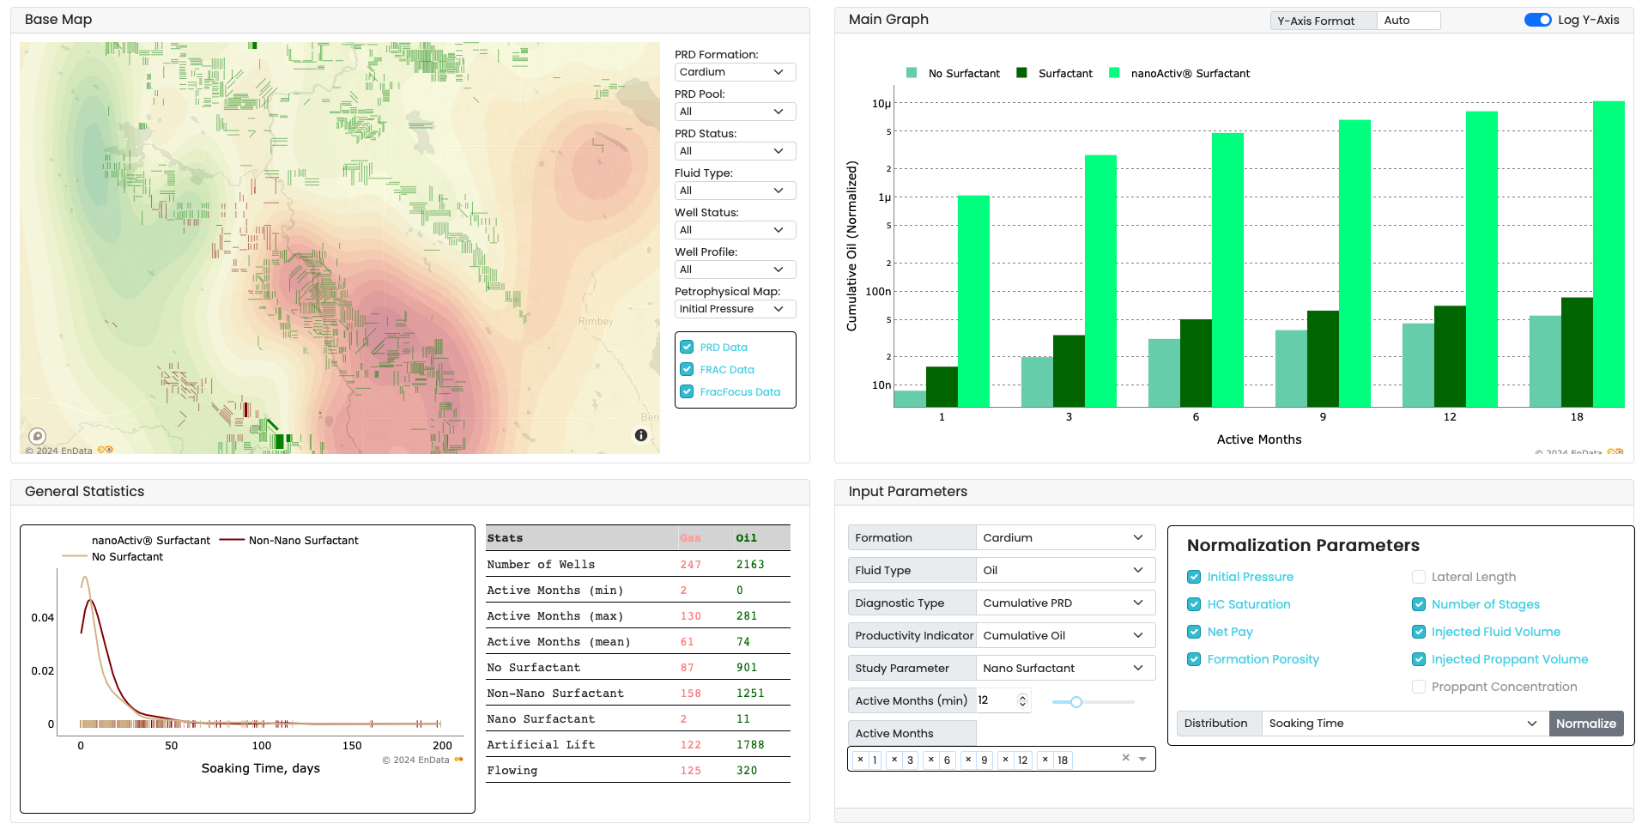The image size is (1648, 830).
Task: Toggle dark green Surfactant legend in Main Graph
Action: tap(1055, 73)
